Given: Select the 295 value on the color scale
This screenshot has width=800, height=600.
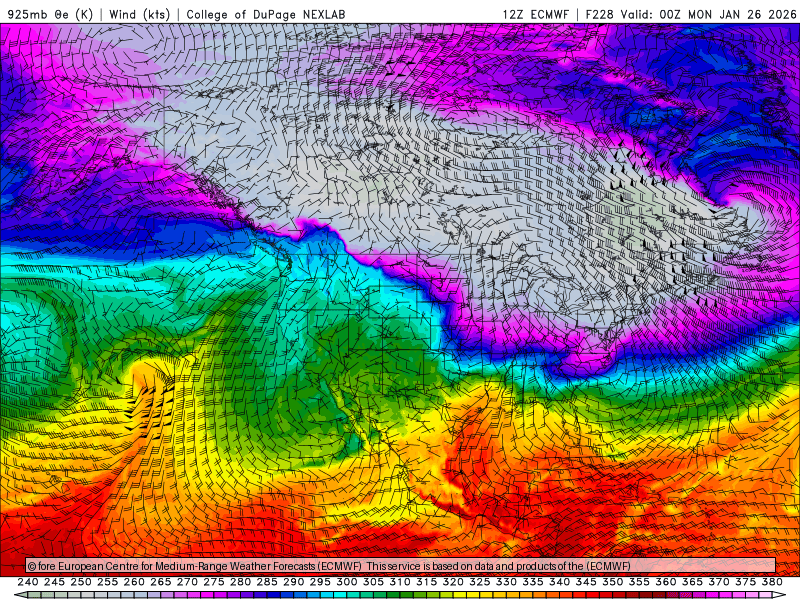Looking at the screenshot, I should [320, 582].
